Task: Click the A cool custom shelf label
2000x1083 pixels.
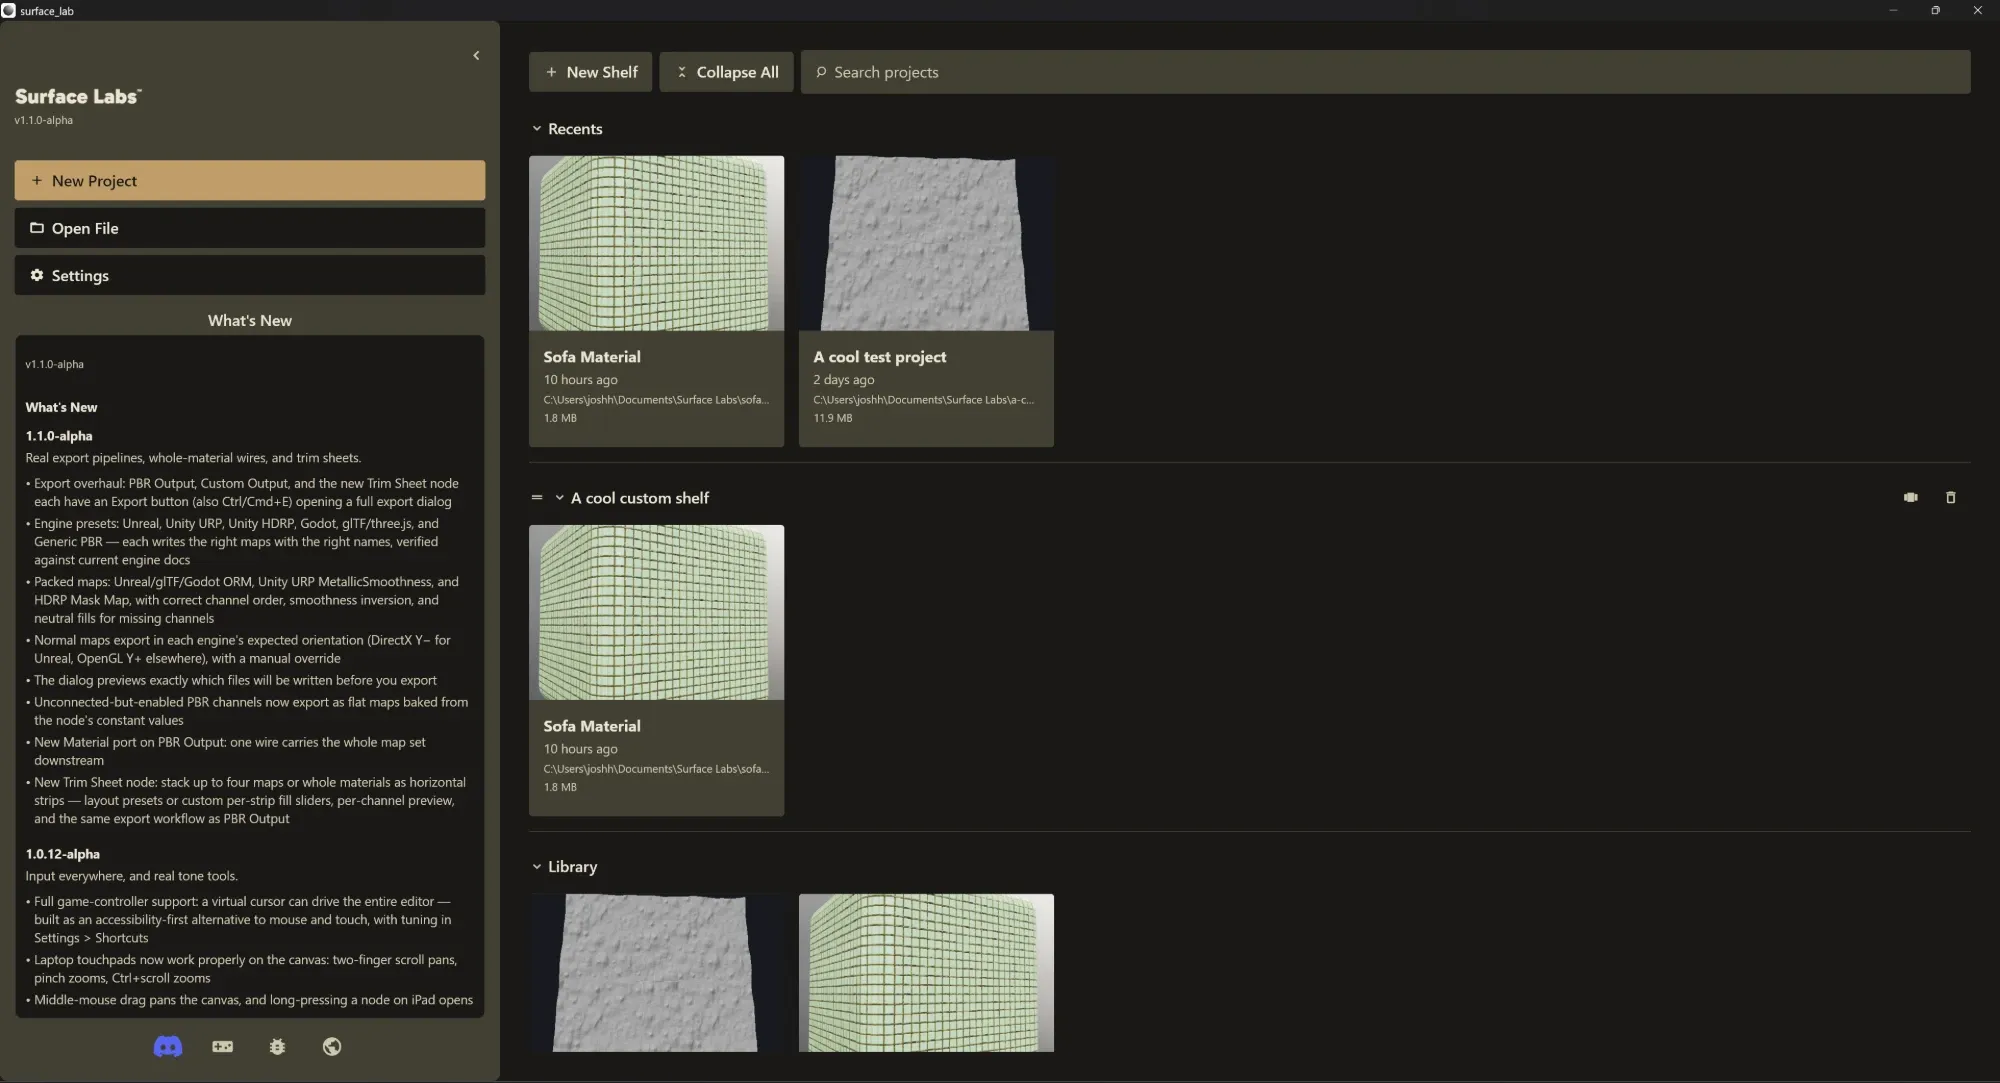Action: click(640, 498)
